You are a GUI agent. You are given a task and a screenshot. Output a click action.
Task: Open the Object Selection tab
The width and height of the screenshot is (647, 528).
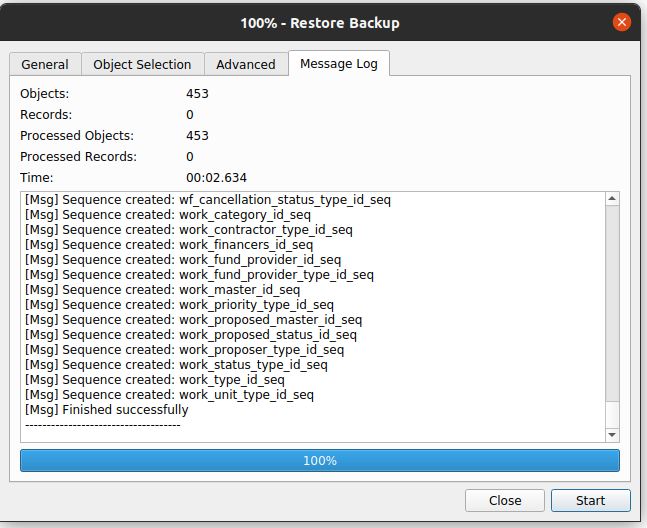pyautogui.click(x=142, y=64)
